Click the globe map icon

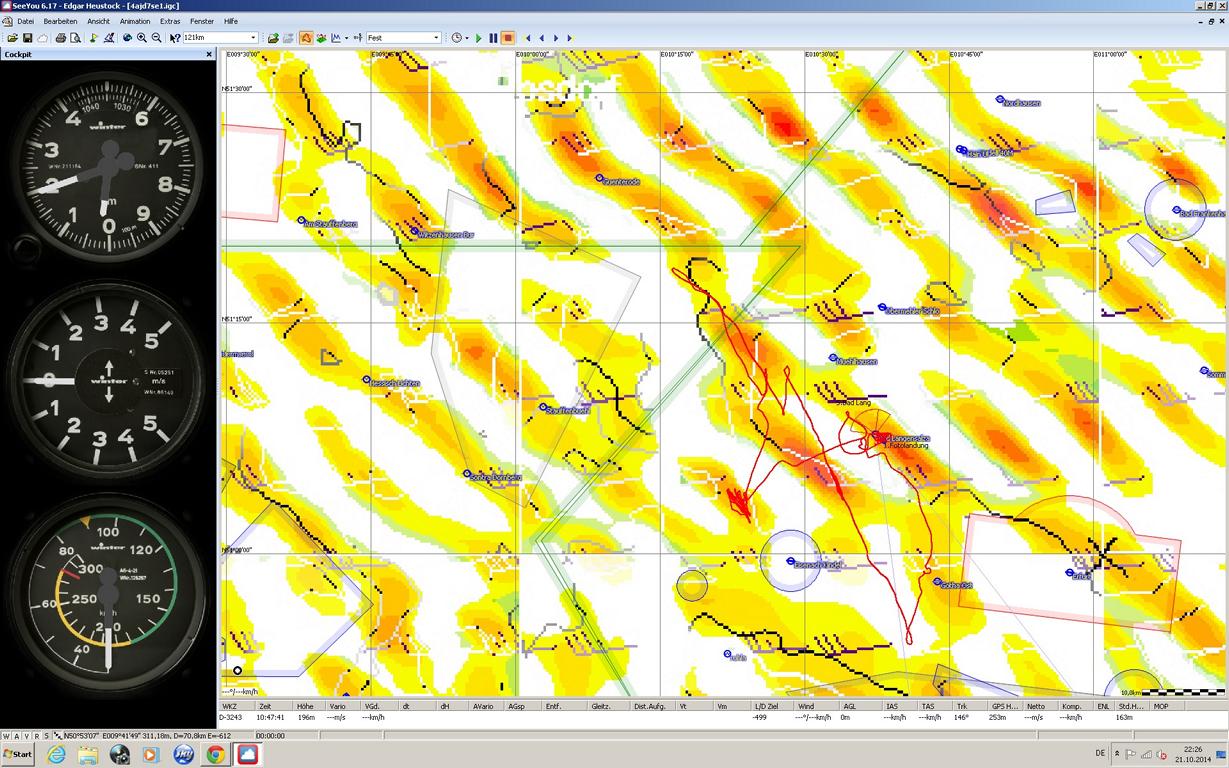click(x=127, y=38)
